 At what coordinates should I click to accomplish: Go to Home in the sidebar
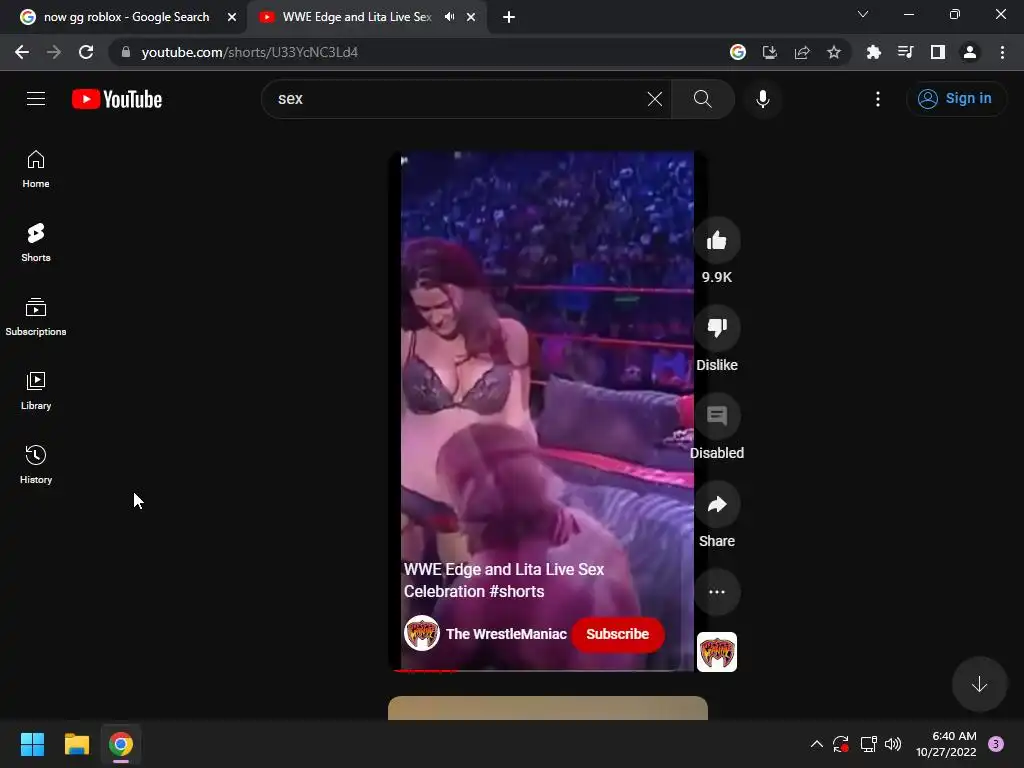point(36,169)
